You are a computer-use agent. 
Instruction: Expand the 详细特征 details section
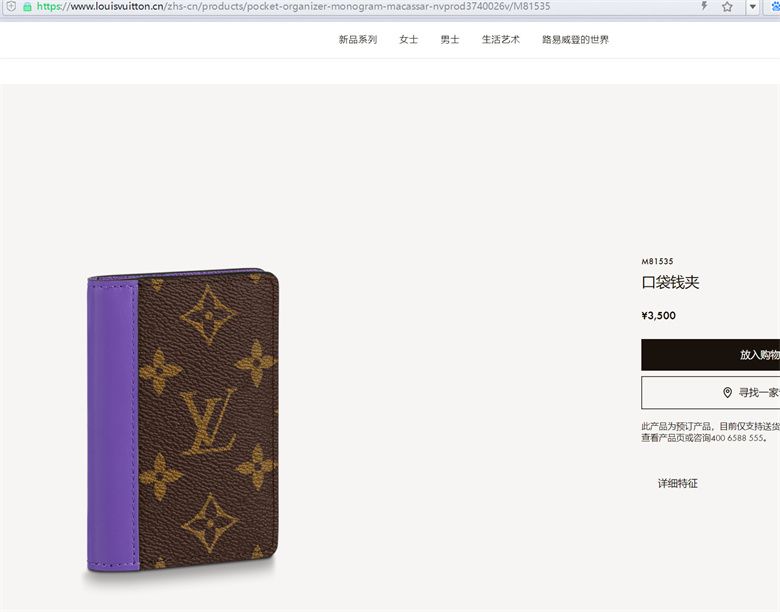click(678, 484)
